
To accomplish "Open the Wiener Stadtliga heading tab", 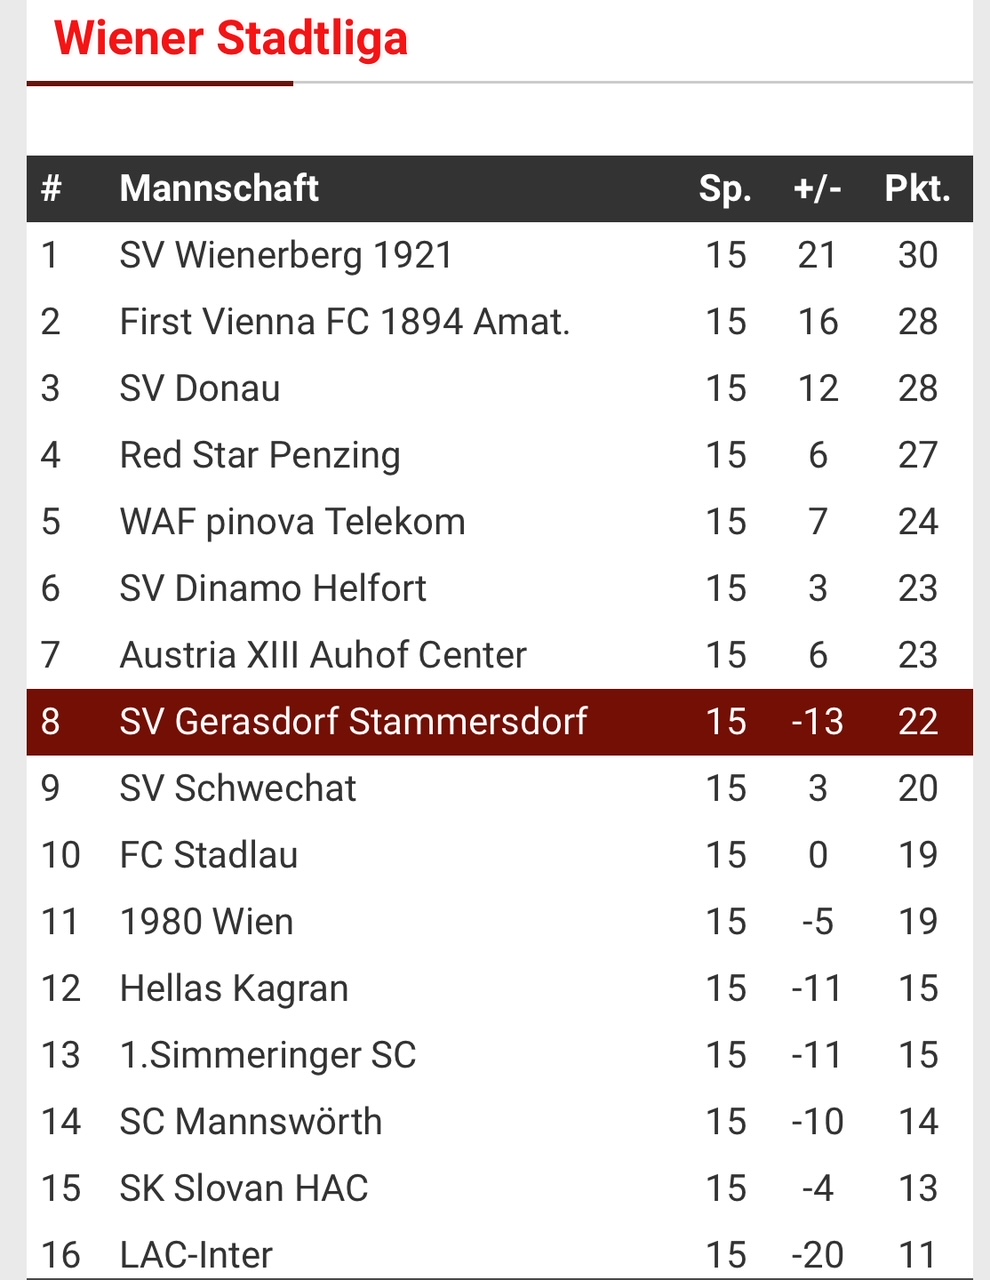I will pos(231,39).
